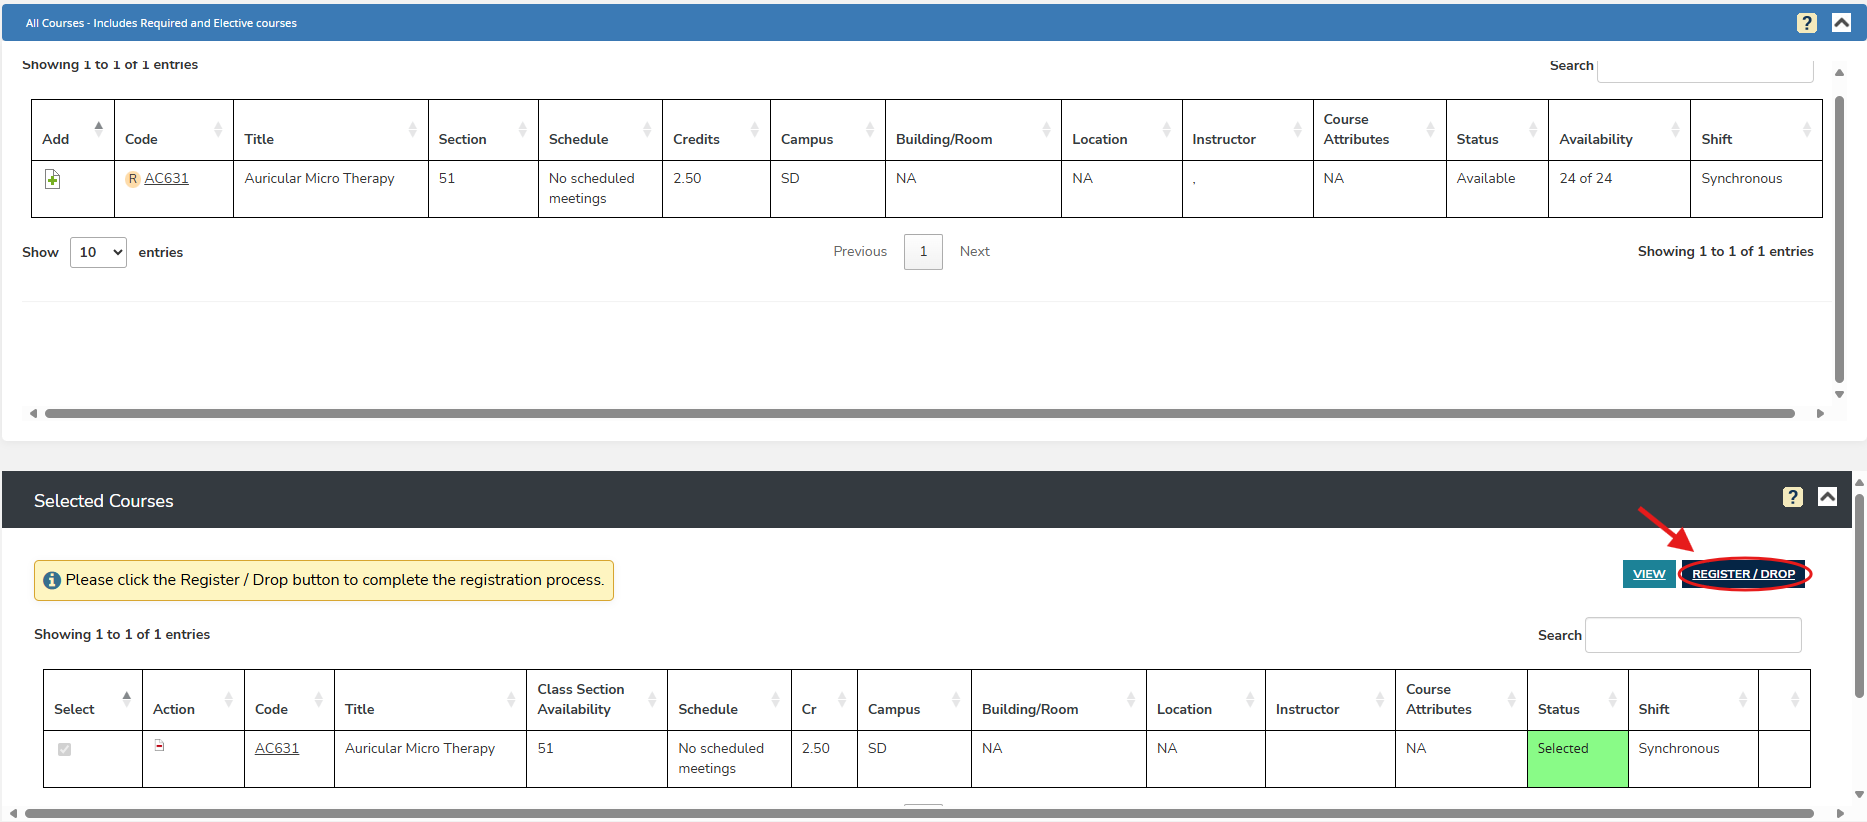The width and height of the screenshot is (1867, 822).
Task: Click the Search field in All Courses
Action: [1704, 68]
